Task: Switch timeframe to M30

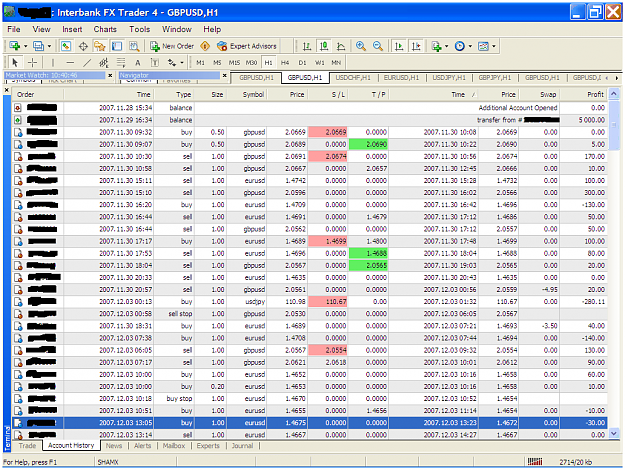Action: point(252,63)
